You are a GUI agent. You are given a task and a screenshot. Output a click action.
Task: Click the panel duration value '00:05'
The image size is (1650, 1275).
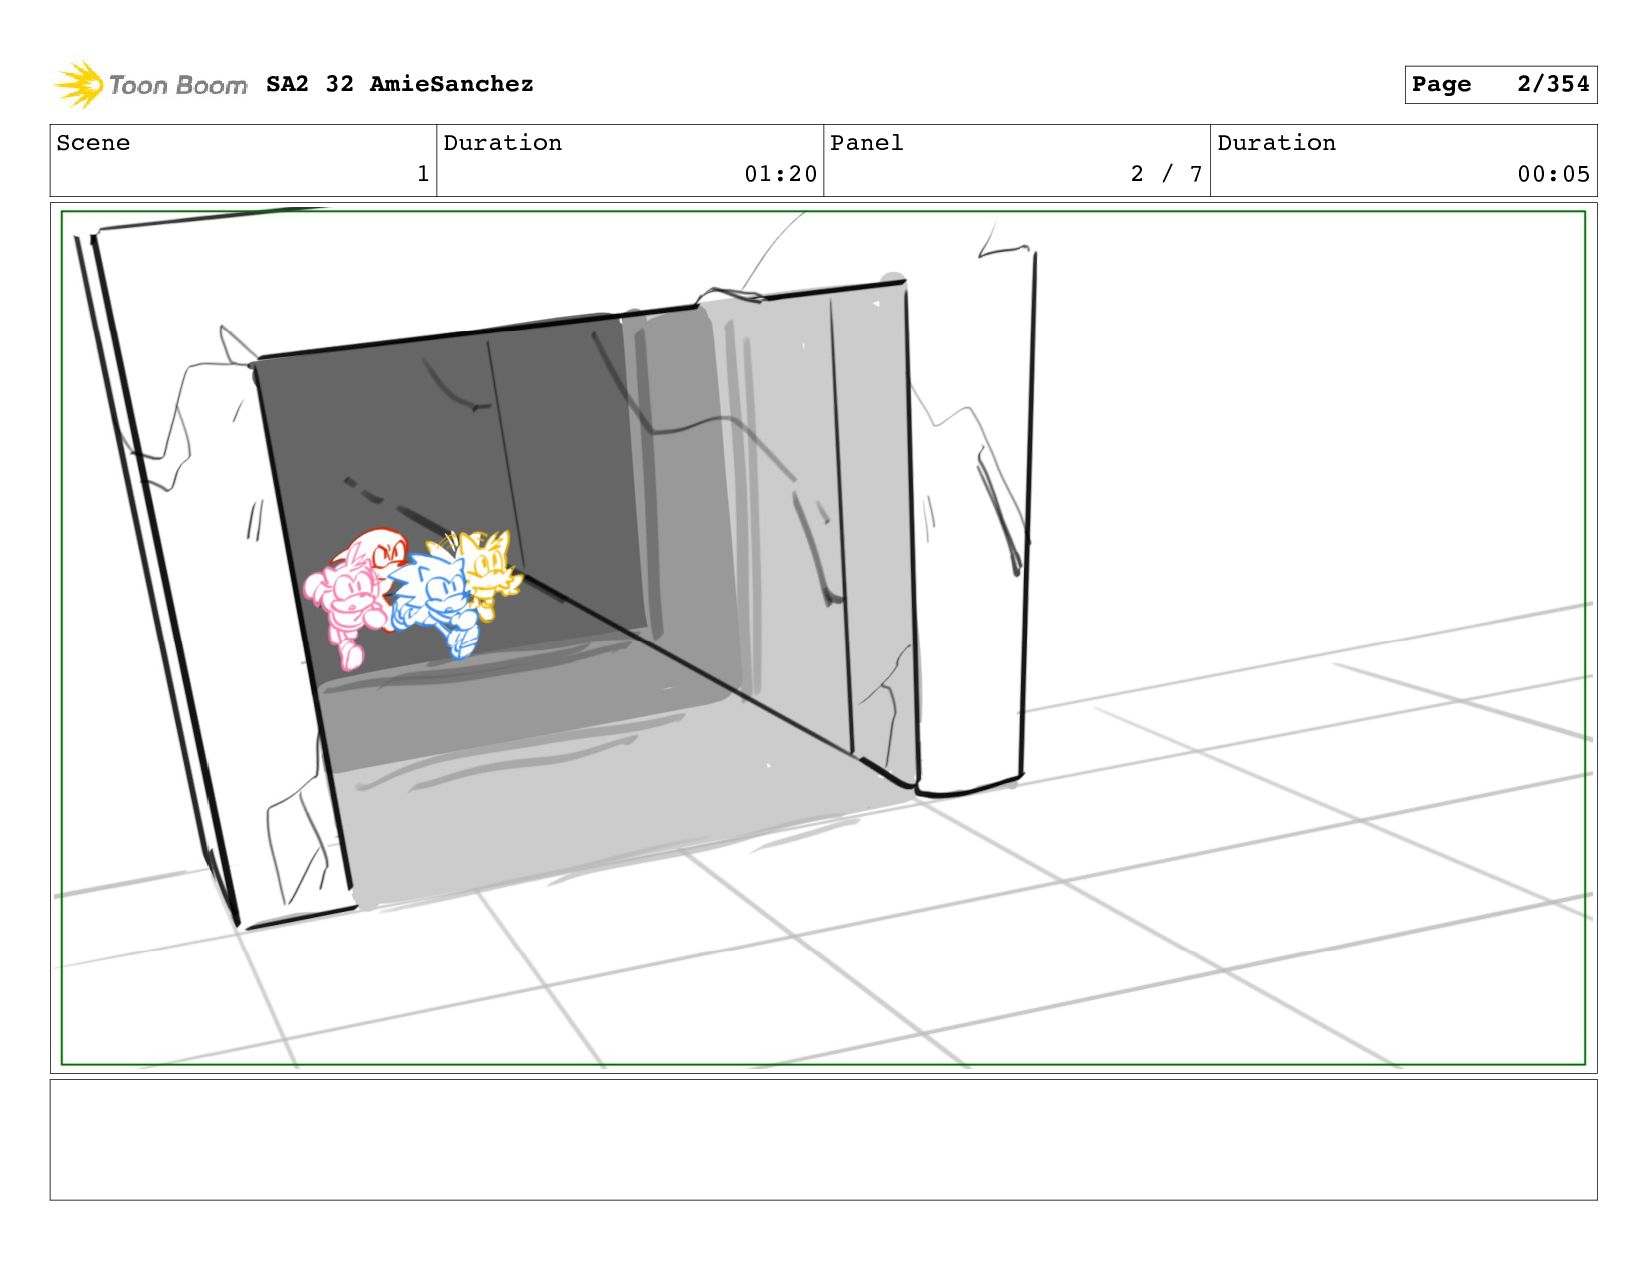1553,174
